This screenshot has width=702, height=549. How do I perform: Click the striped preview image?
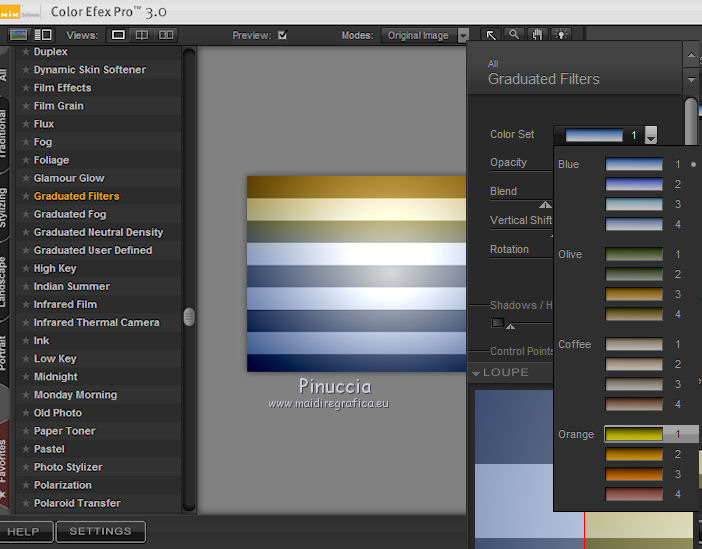[x=356, y=274]
